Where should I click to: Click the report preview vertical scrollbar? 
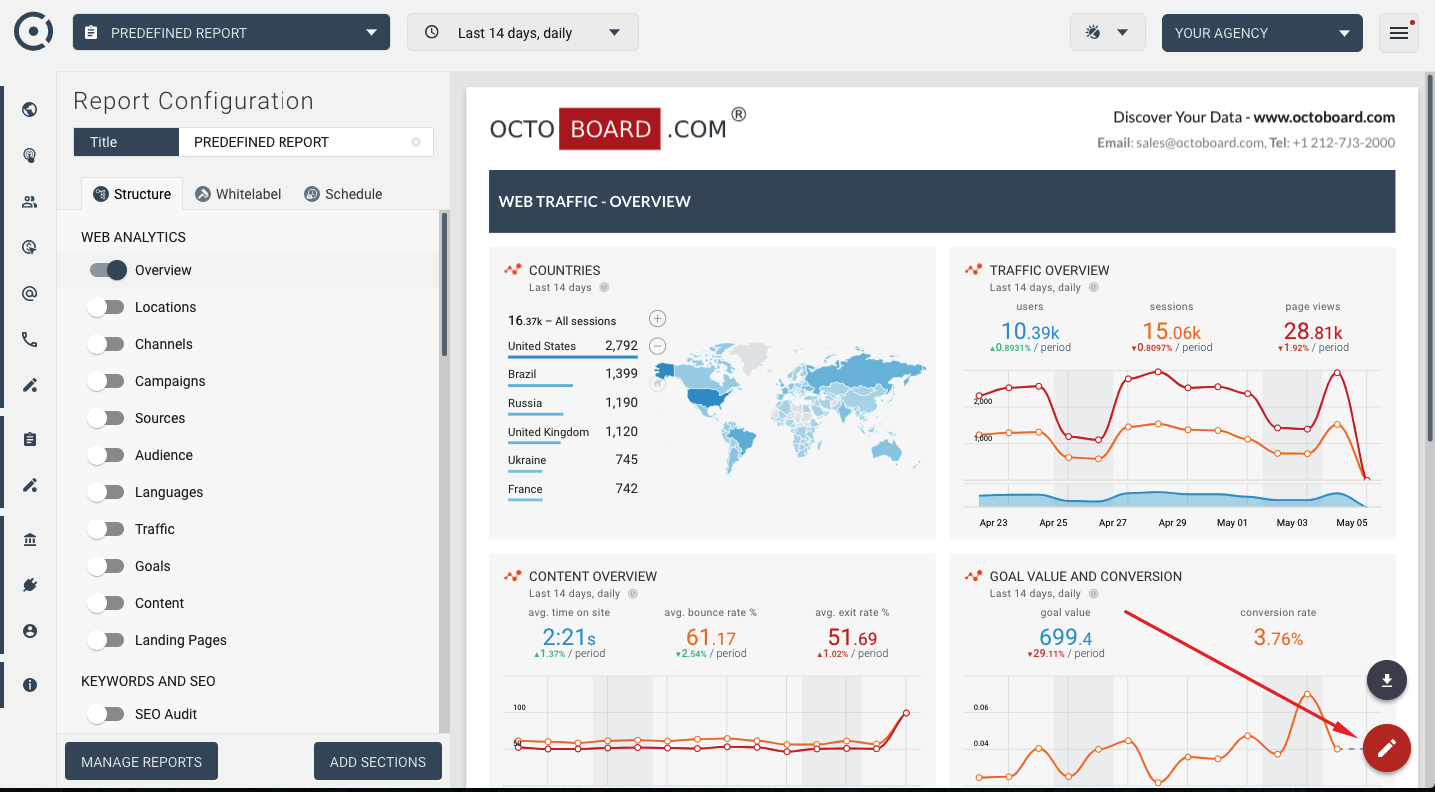tap(1430, 260)
